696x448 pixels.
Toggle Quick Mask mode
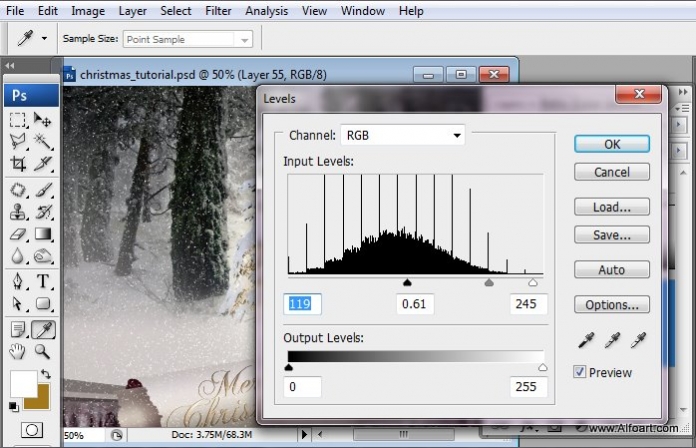(32, 430)
